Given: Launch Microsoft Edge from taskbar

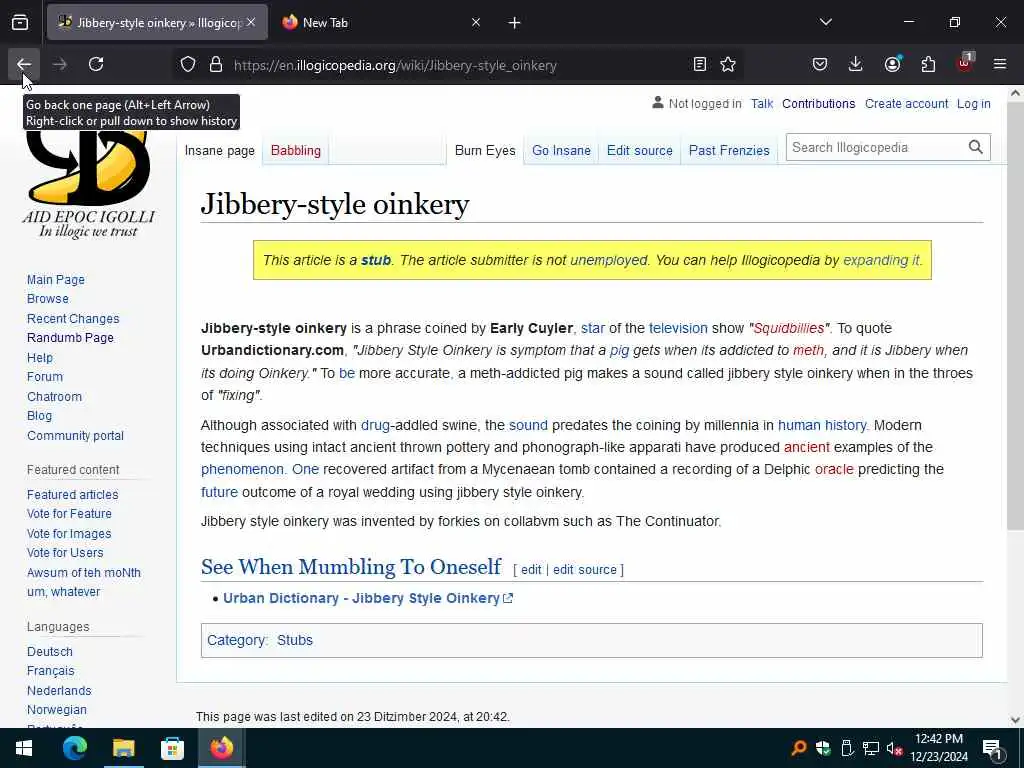Looking at the screenshot, I should pyautogui.click(x=74, y=748).
